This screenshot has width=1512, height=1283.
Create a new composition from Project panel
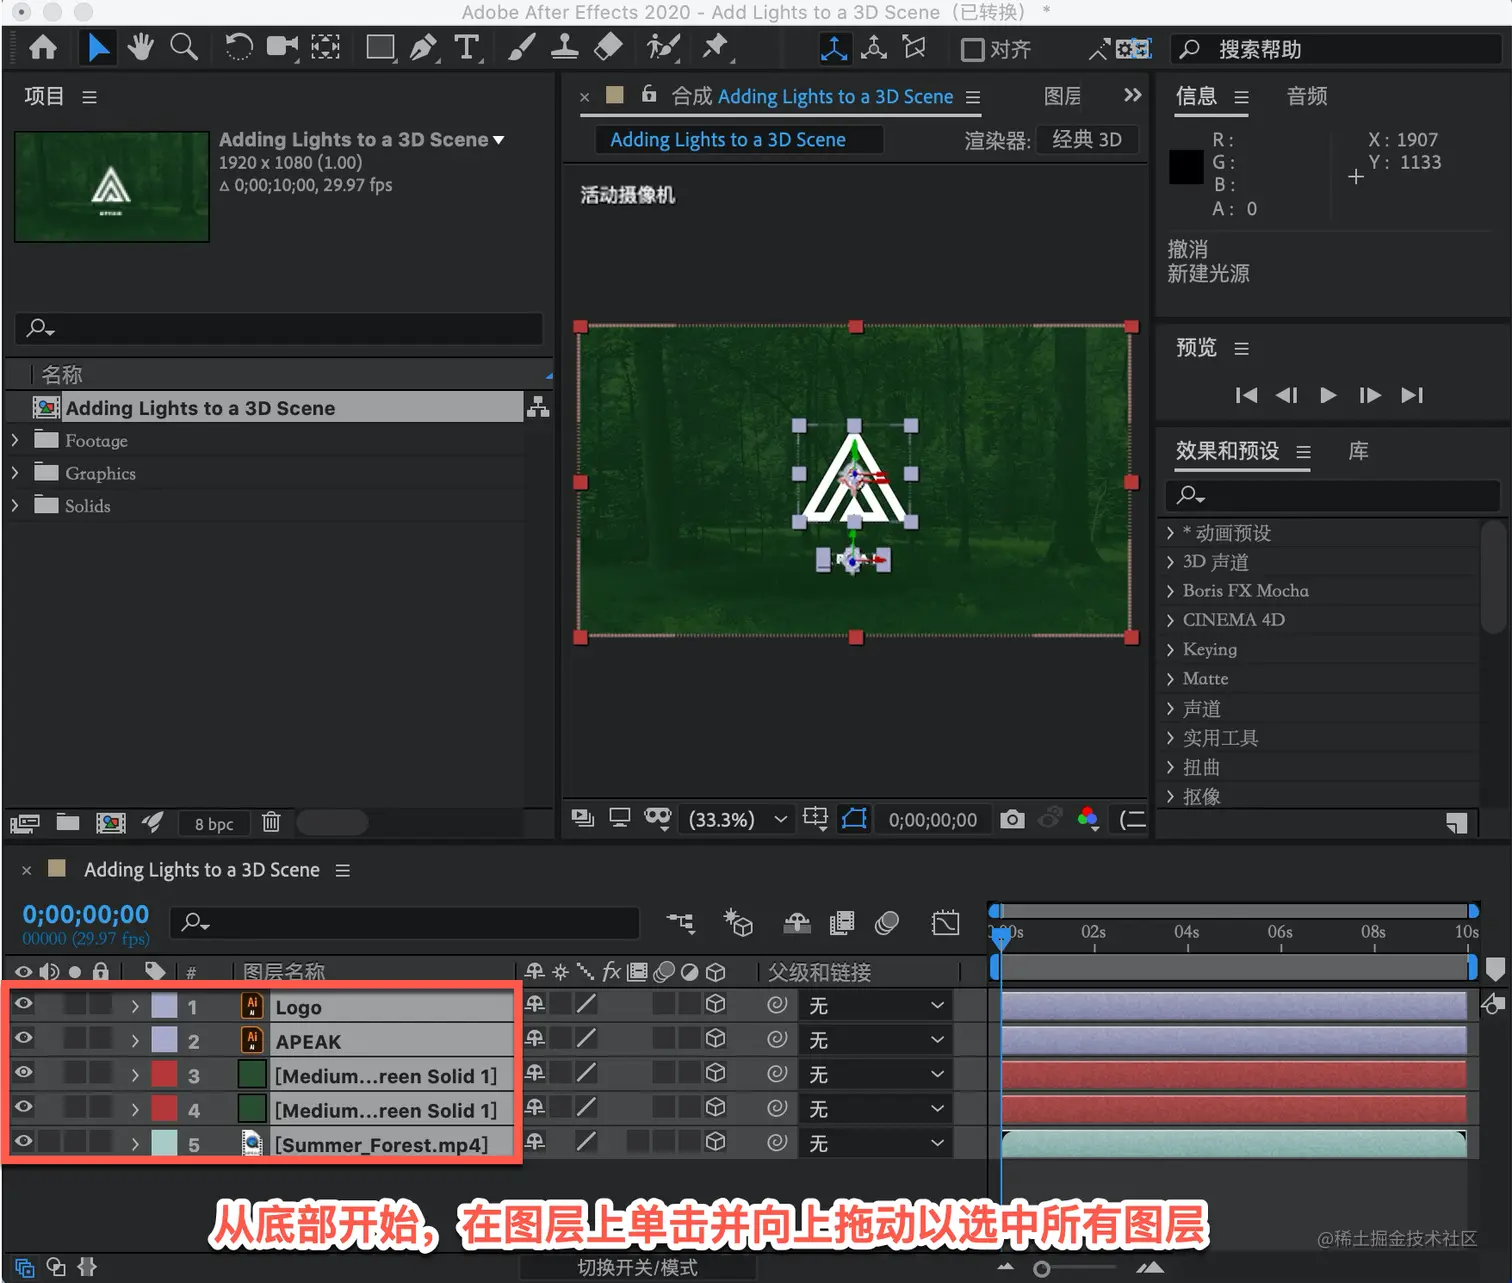(x=110, y=823)
